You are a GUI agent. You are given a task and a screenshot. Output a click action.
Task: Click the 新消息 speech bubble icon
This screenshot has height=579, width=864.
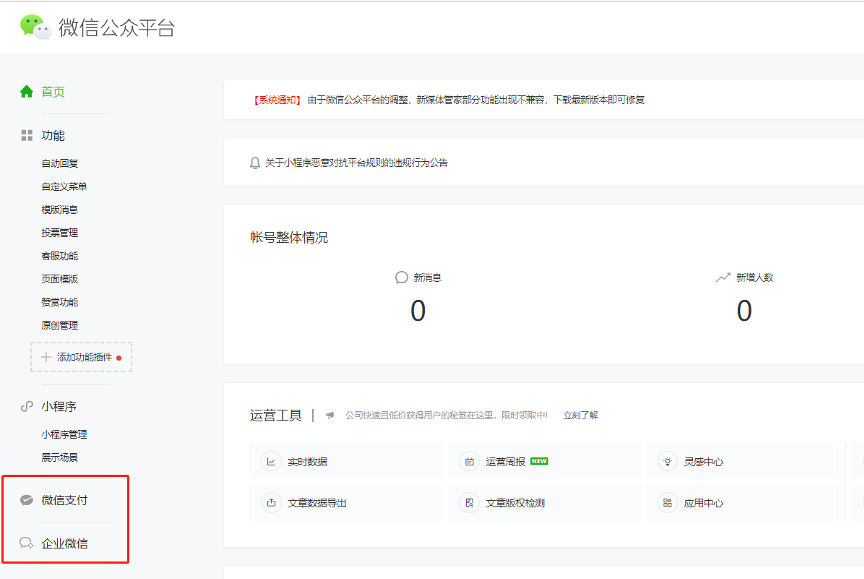pos(402,277)
